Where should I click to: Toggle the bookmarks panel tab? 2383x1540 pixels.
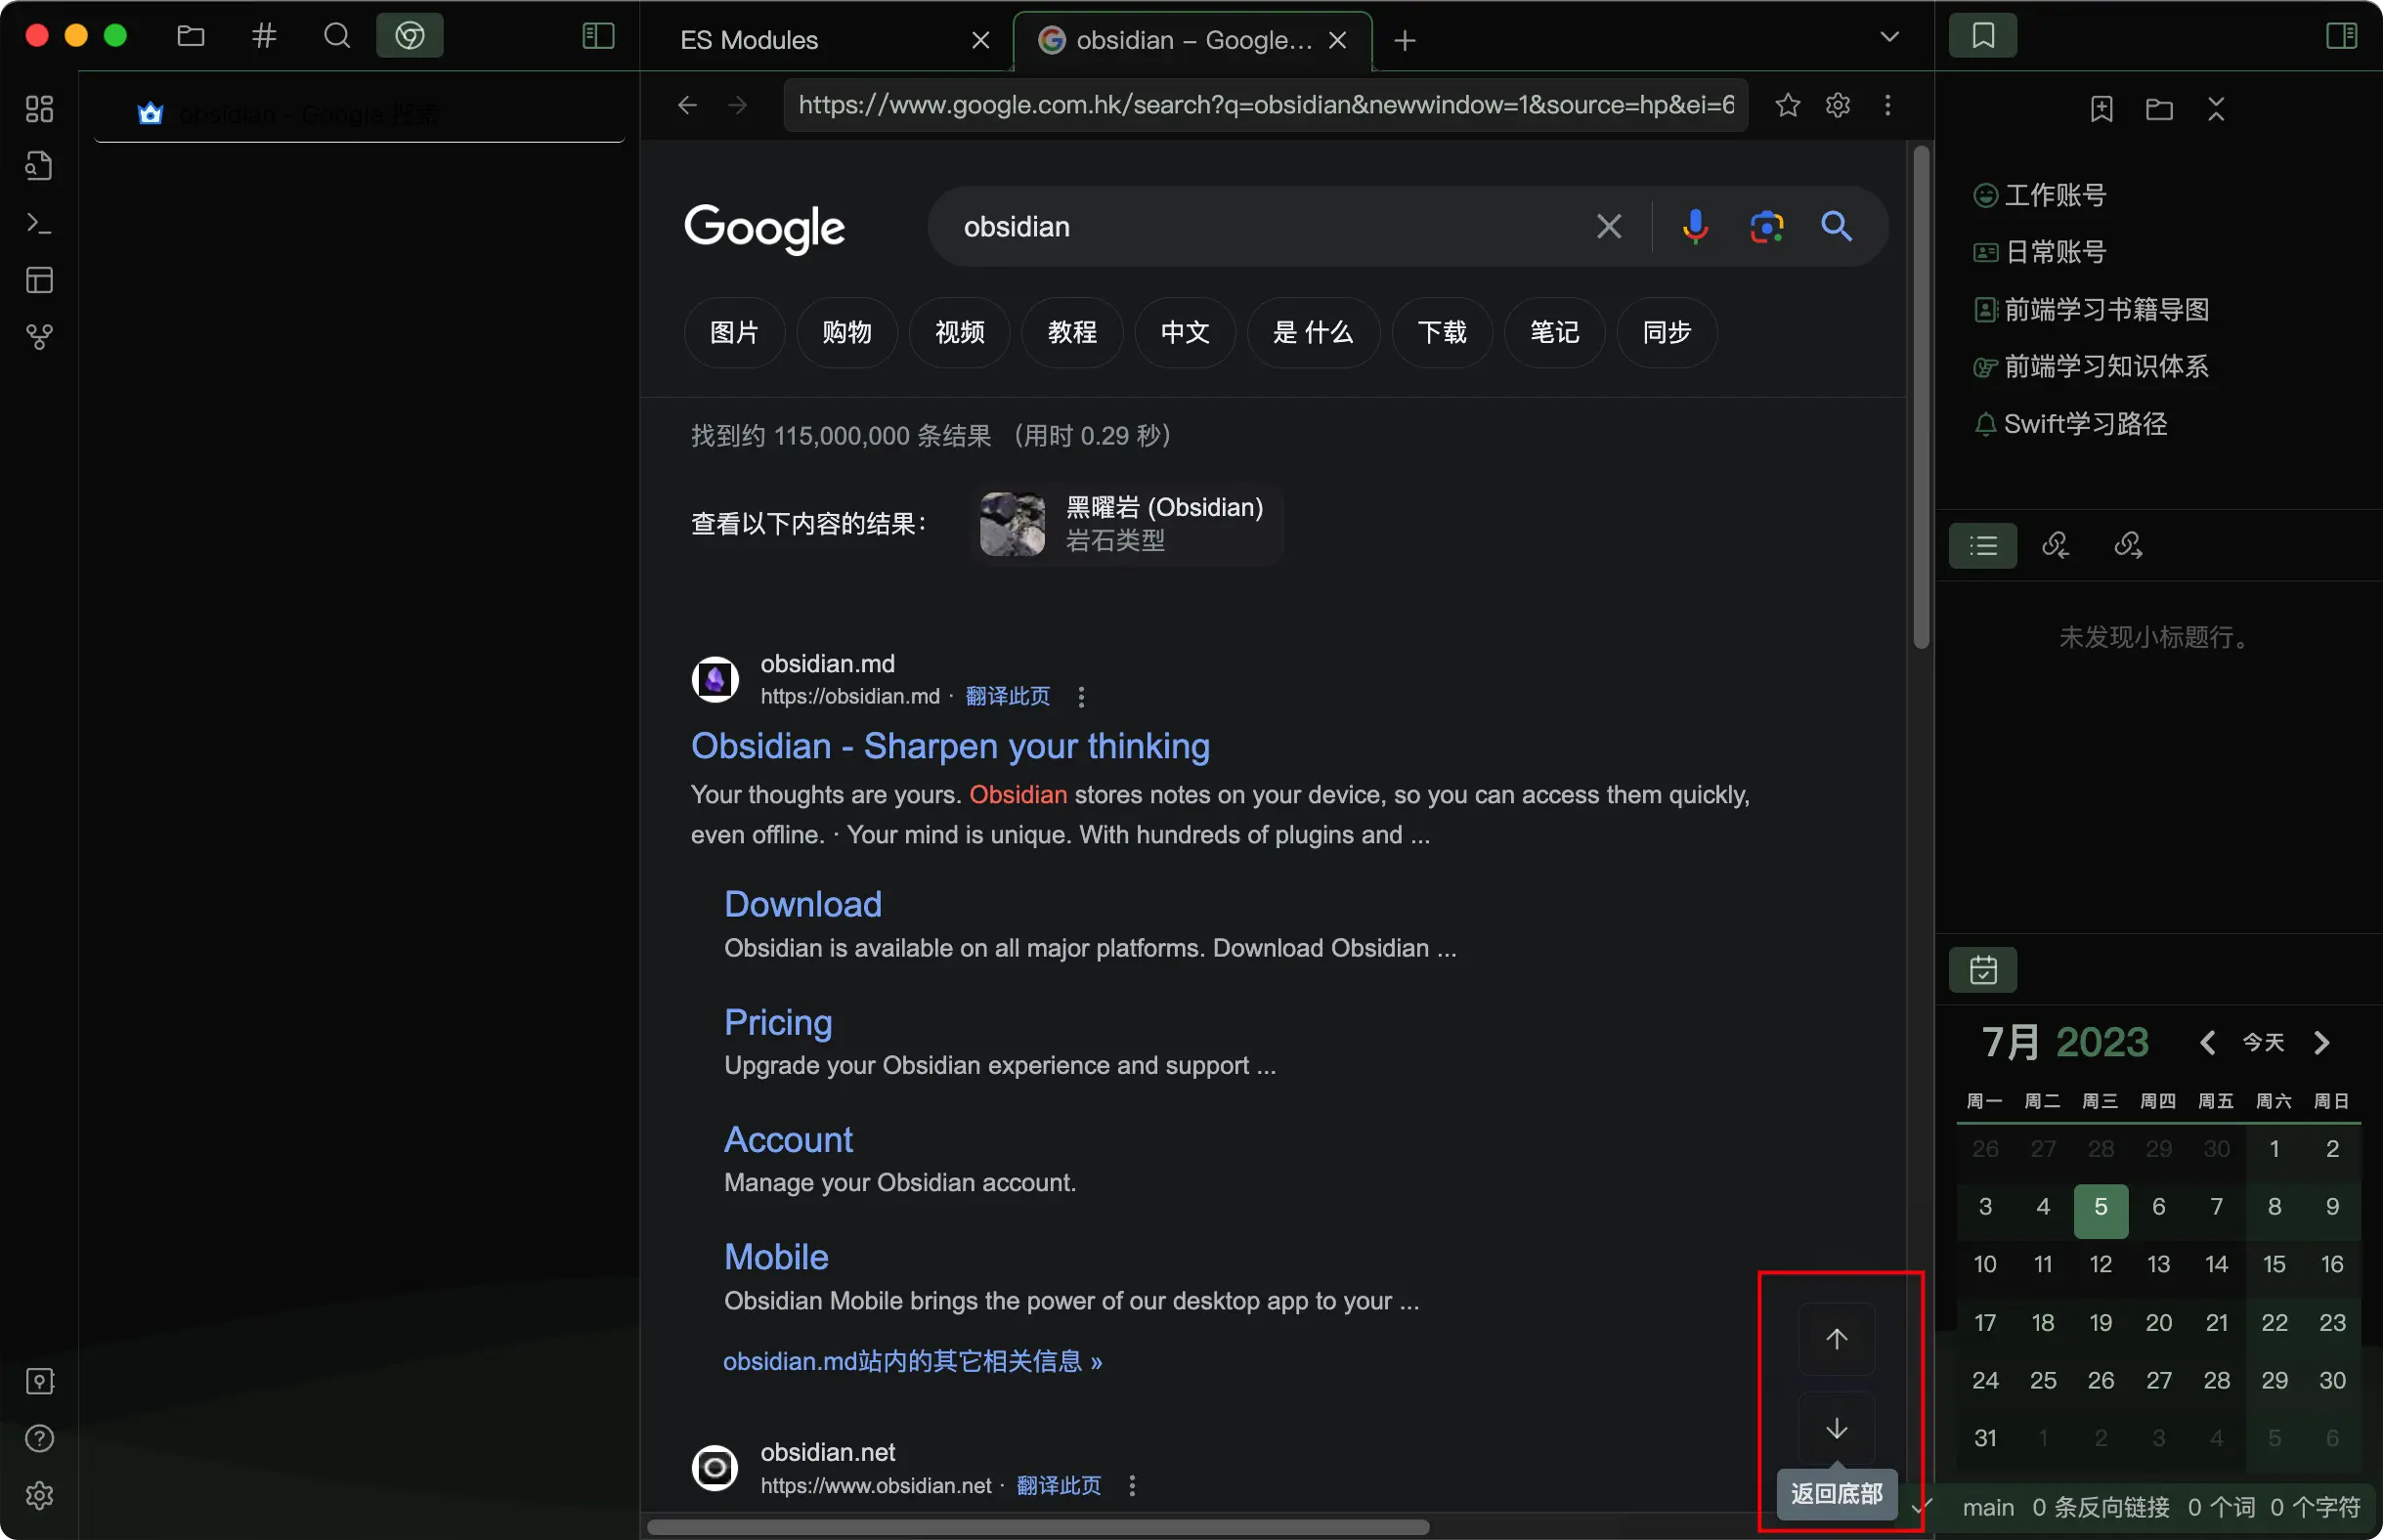(1982, 37)
